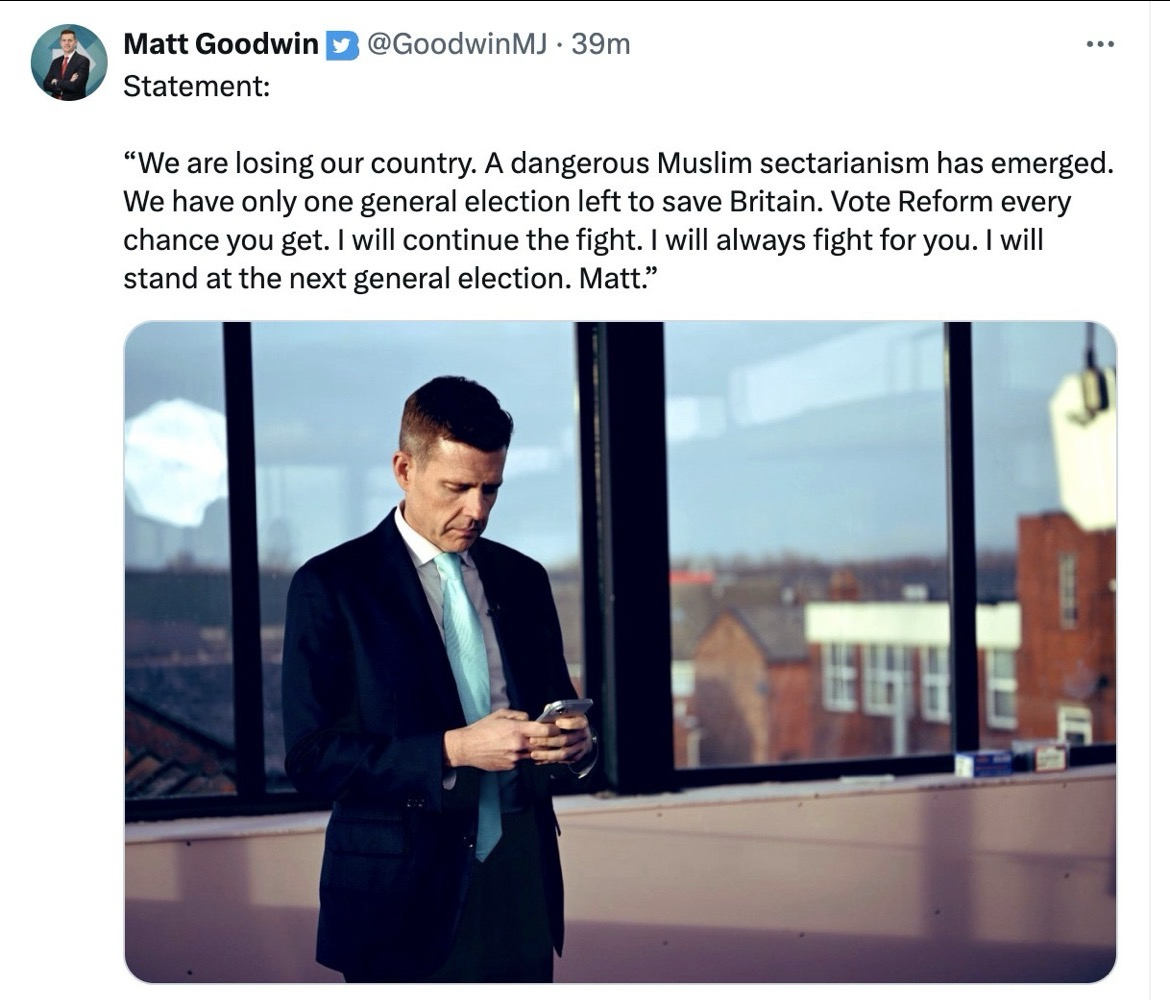Screen dimensions: 1170x1000
Task: Expand the attached photo in the tweet
Action: click(619, 650)
